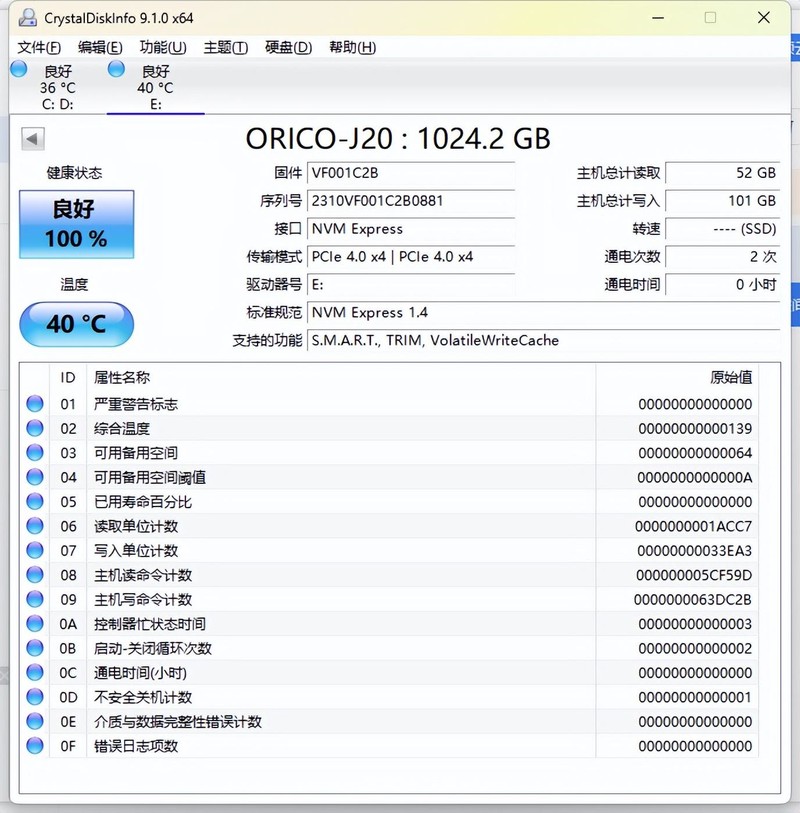The width and height of the screenshot is (800, 813).
Task: Click the blue status dot beside 严重警告标志
Action: point(35,404)
